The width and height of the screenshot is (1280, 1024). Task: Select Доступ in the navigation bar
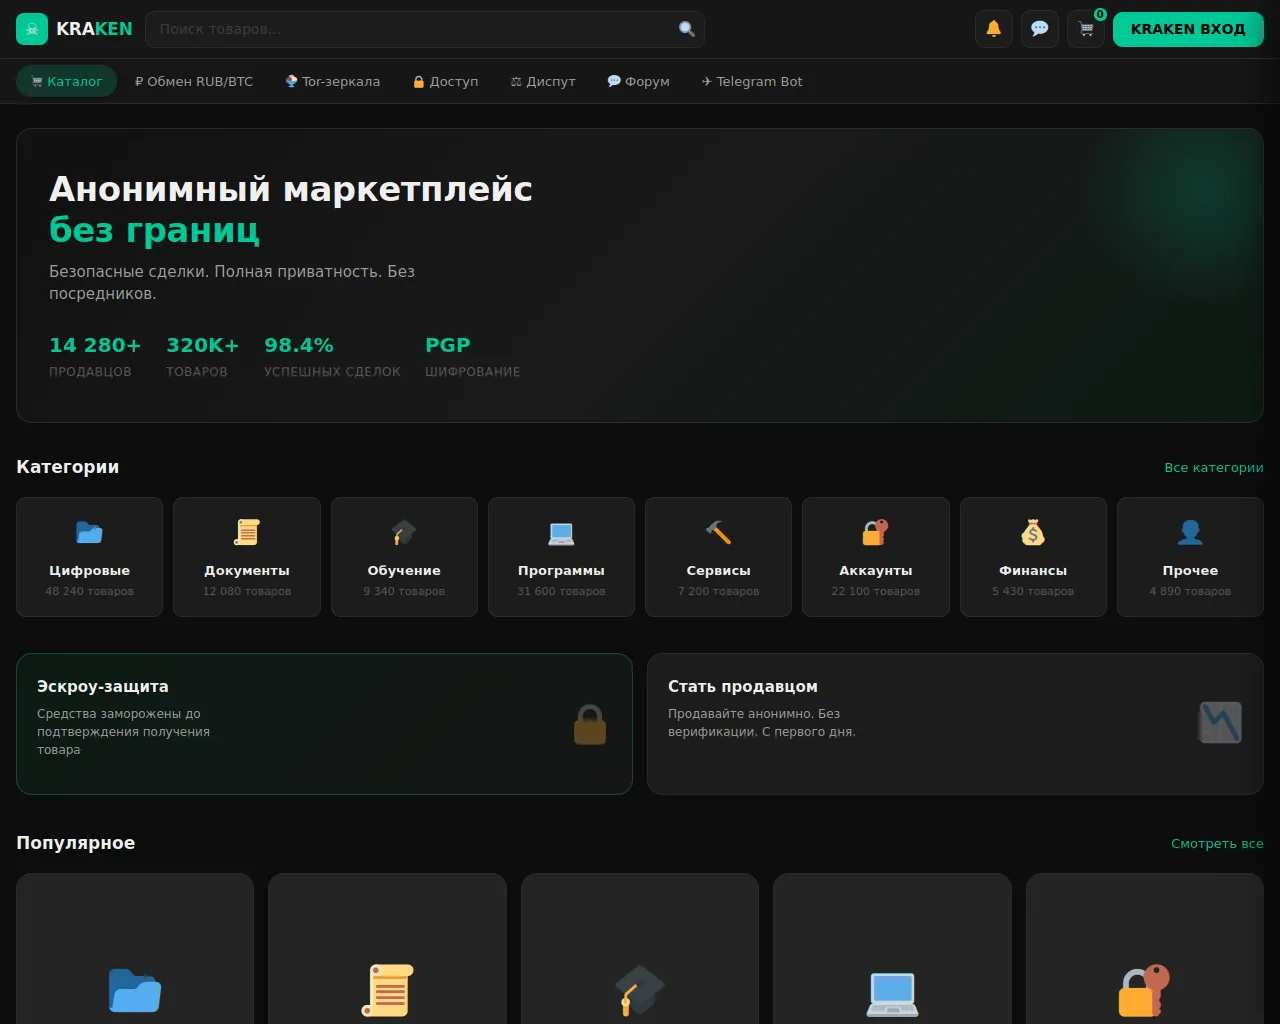[446, 81]
